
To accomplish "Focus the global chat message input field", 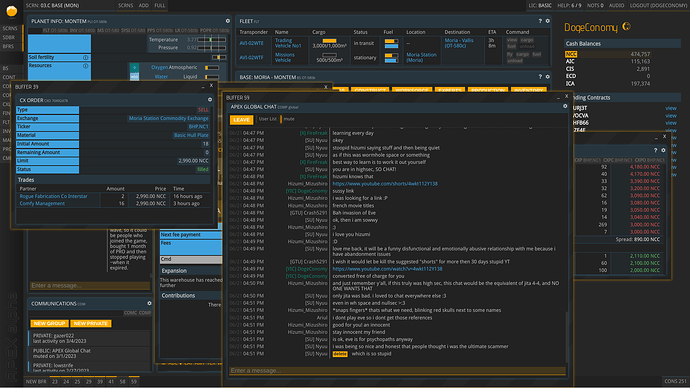I will pos(397,370).
